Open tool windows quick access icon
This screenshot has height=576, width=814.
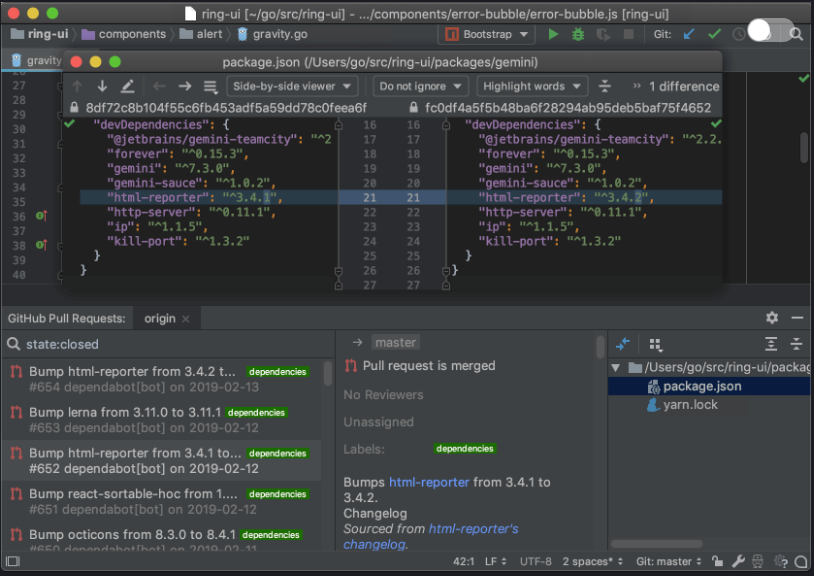(13, 561)
